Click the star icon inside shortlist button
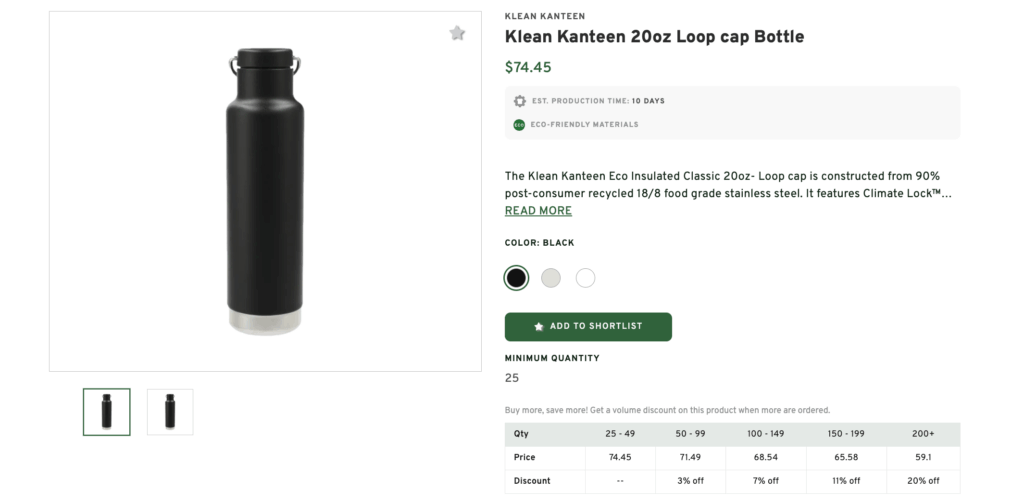Viewport: 1024px width, 502px height. 539,327
